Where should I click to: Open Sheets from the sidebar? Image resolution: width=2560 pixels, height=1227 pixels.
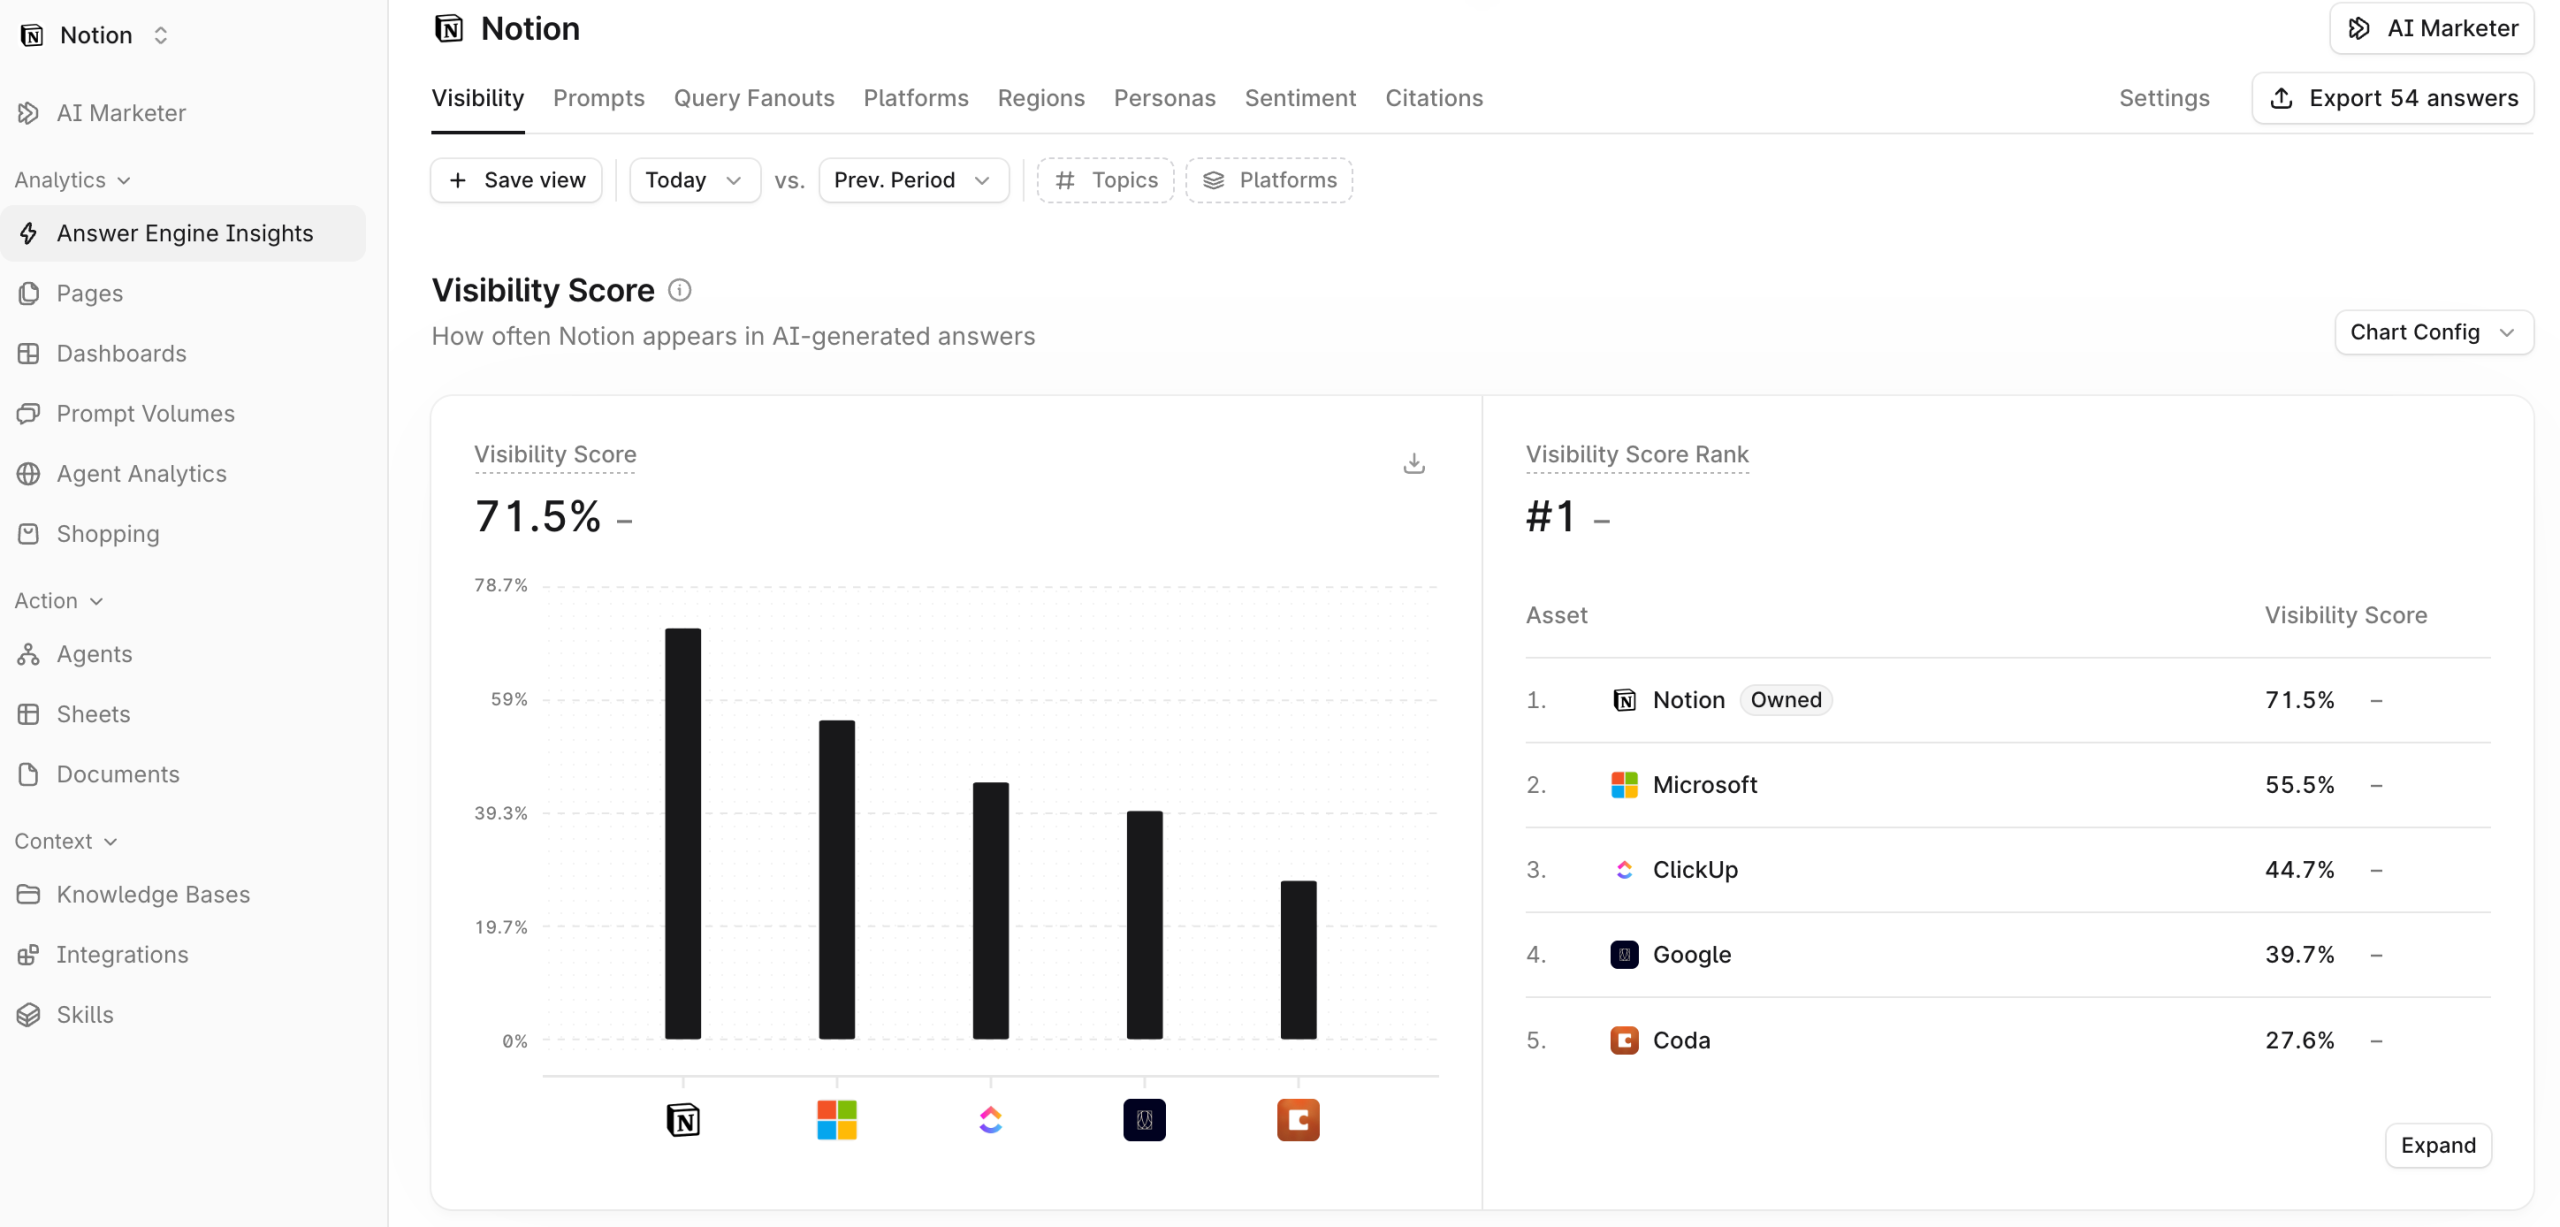pos(183,714)
